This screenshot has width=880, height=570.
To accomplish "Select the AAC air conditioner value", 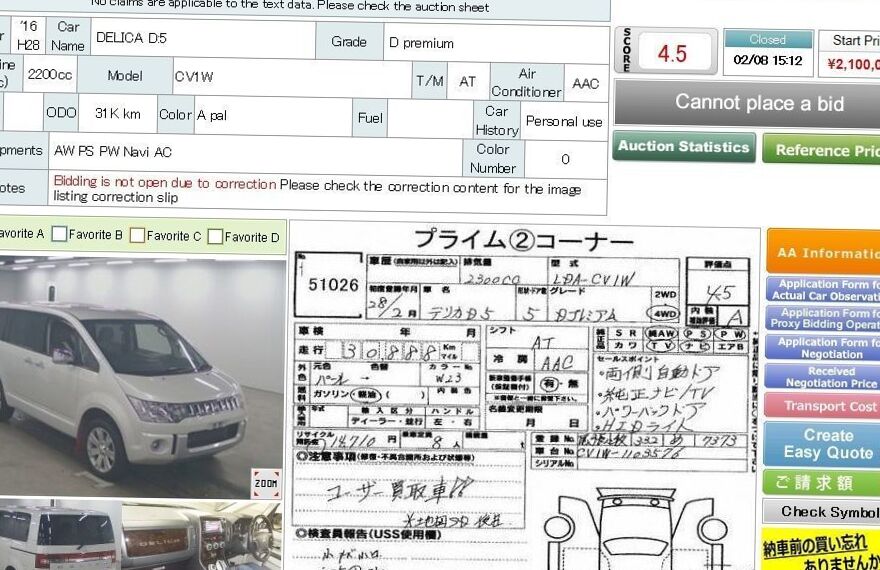I will pyautogui.click(x=585, y=84).
